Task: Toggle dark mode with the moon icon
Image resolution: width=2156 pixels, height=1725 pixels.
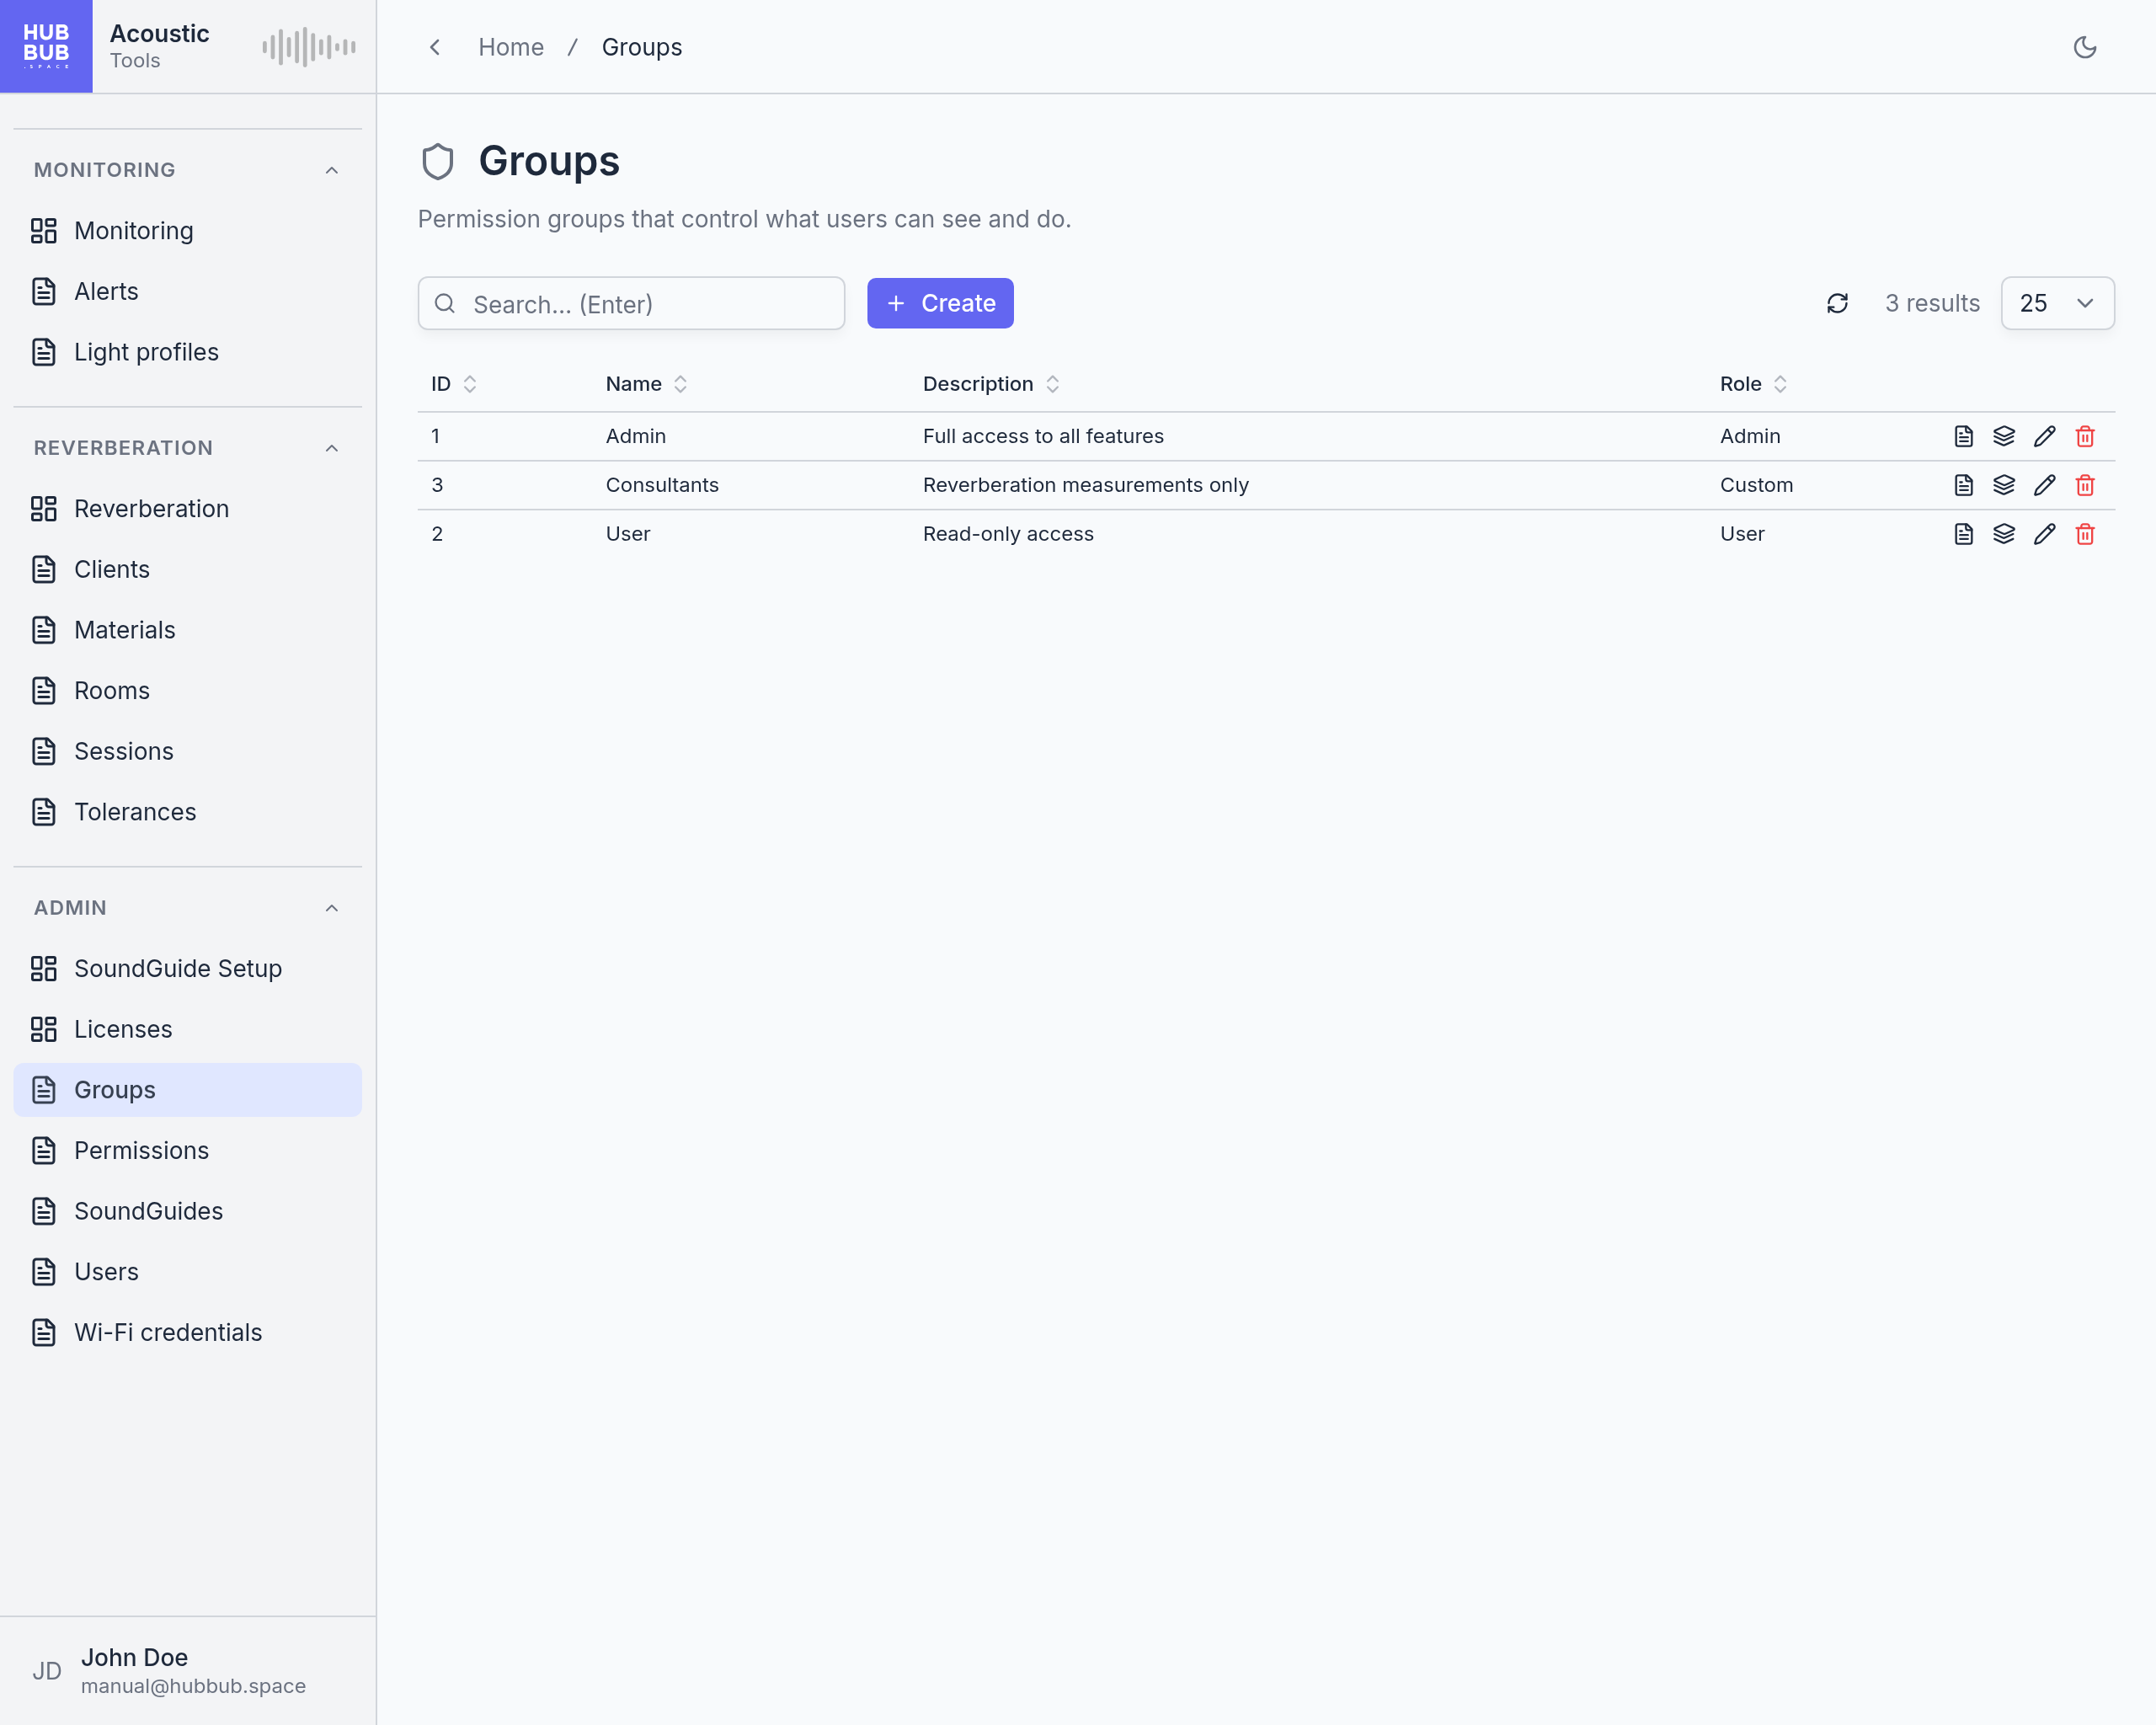Action: pos(2084,47)
